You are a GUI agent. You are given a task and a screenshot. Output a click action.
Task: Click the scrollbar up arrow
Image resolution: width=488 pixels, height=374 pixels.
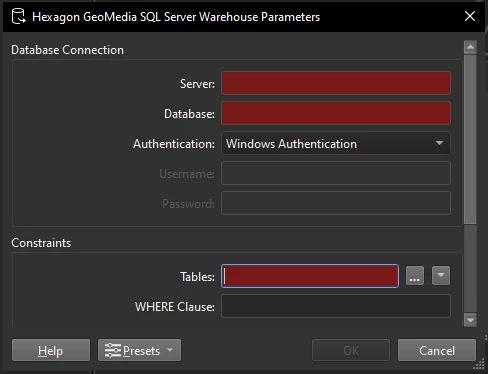(470, 47)
